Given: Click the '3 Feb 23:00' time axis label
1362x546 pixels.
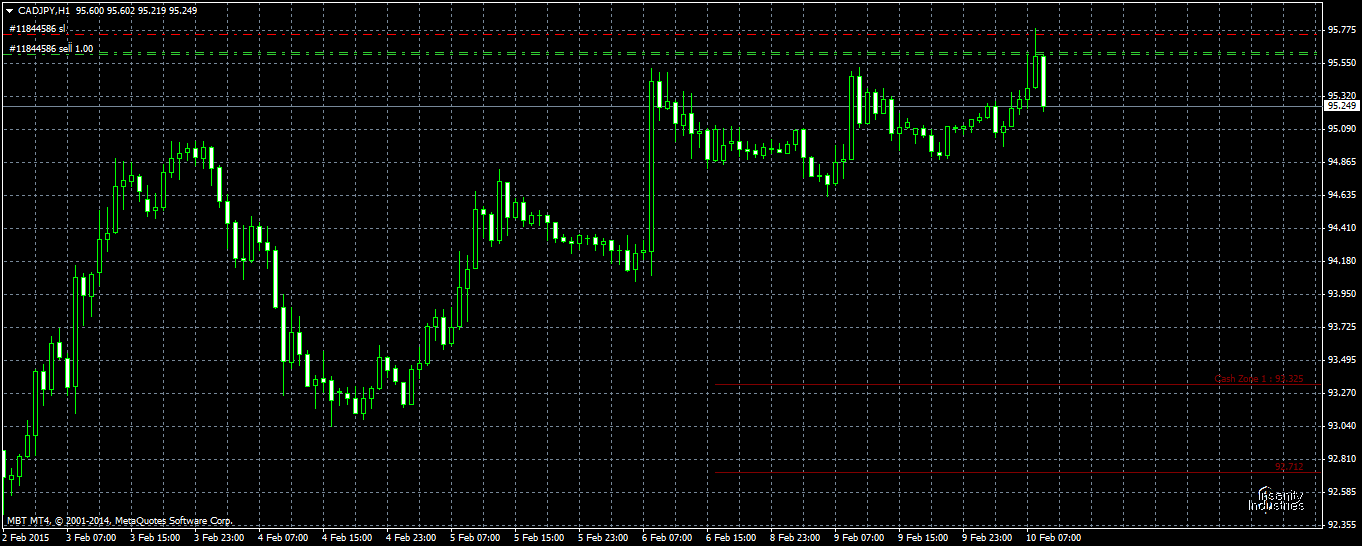Looking at the screenshot, I should (218, 538).
